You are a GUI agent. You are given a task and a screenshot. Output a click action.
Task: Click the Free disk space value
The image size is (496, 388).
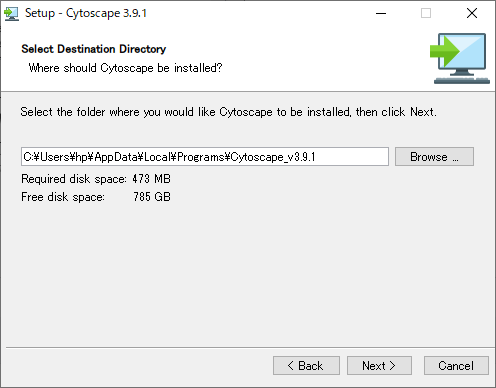152,197
